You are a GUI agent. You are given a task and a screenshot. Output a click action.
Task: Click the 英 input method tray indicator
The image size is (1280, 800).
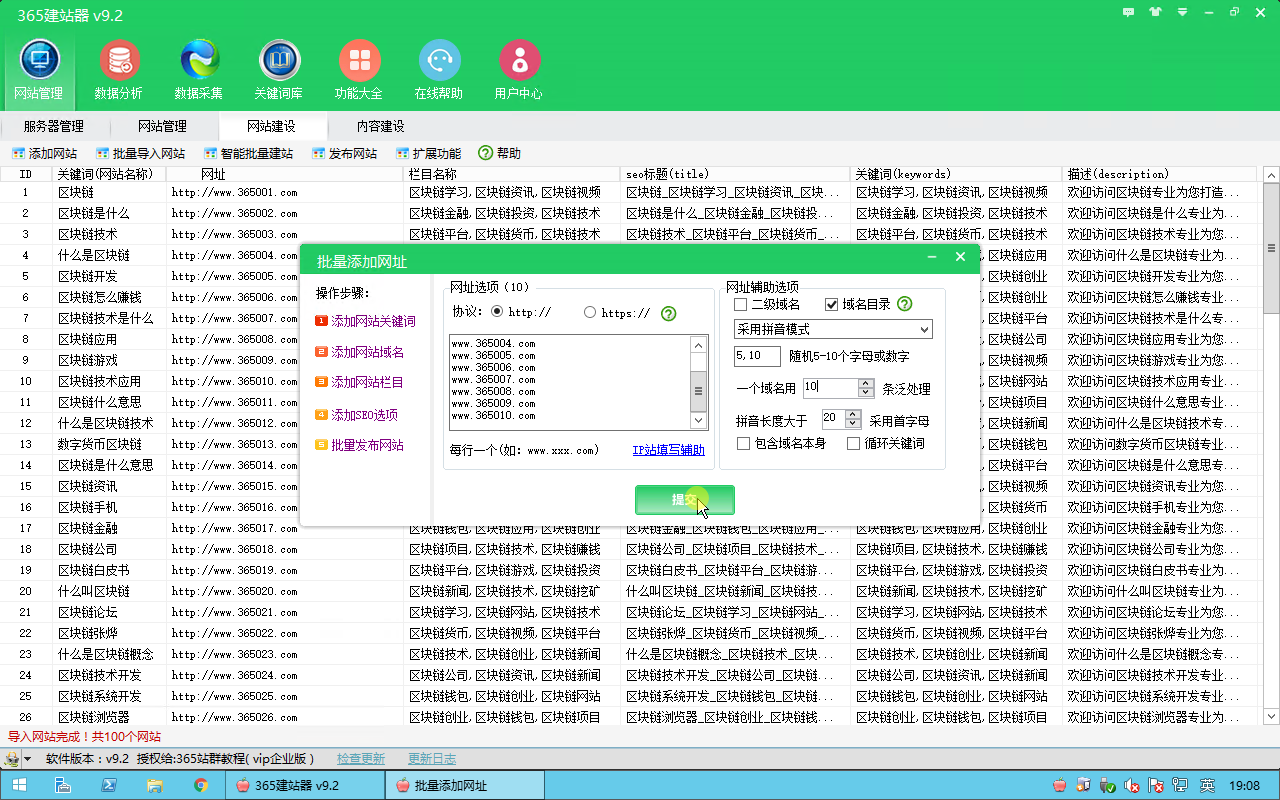click(1207, 785)
